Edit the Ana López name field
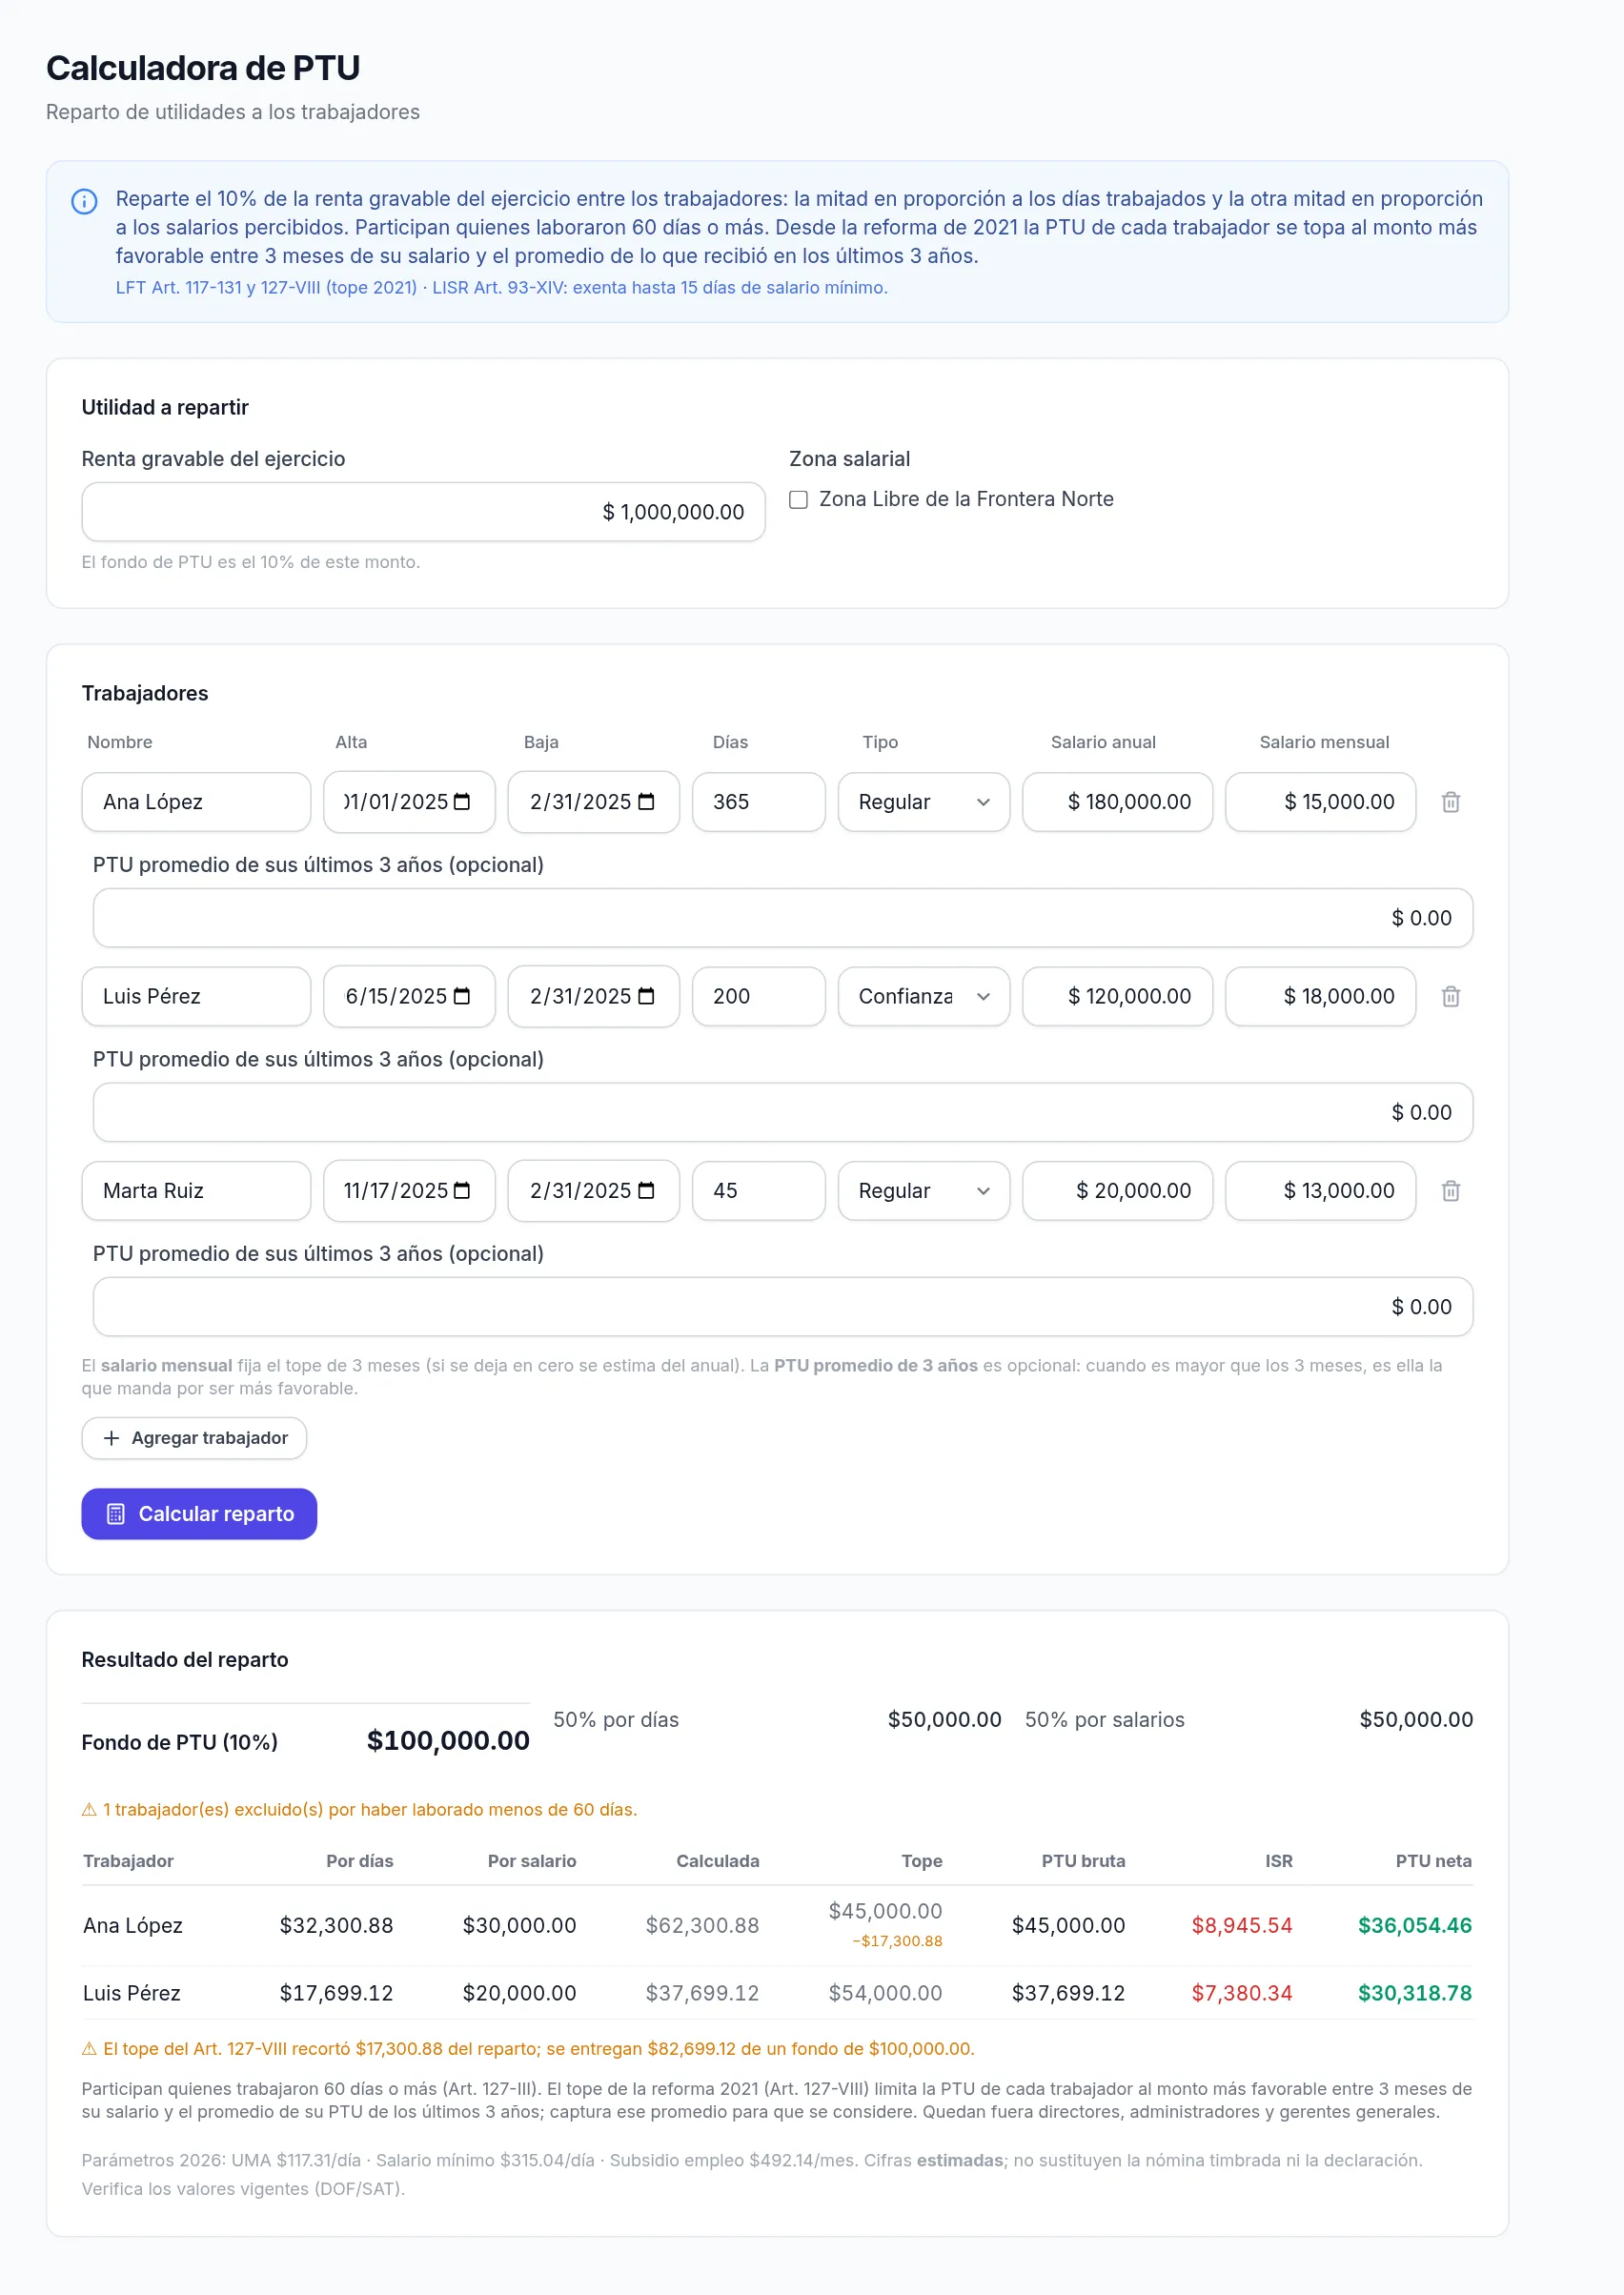Viewport: 1624px width, 2295px height. coord(196,802)
